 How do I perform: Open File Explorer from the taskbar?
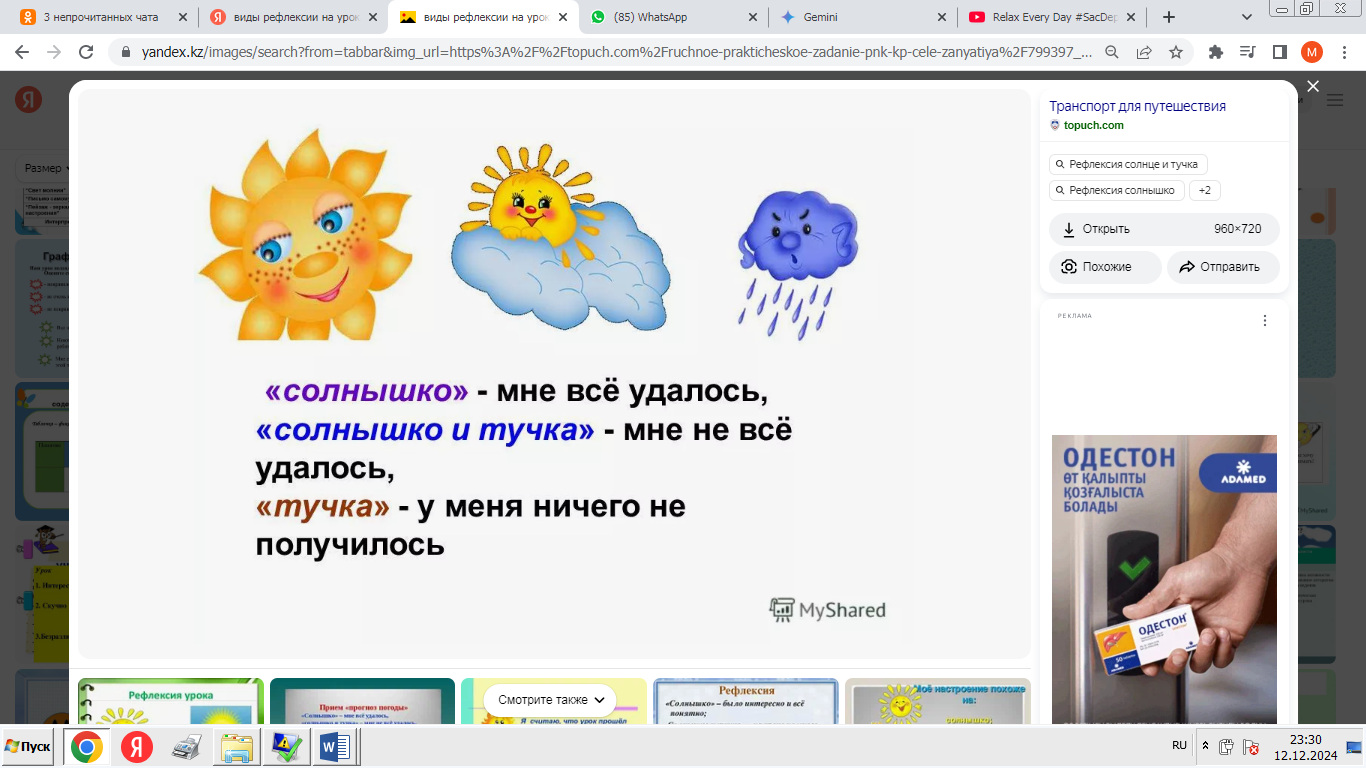(x=238, y=747)
